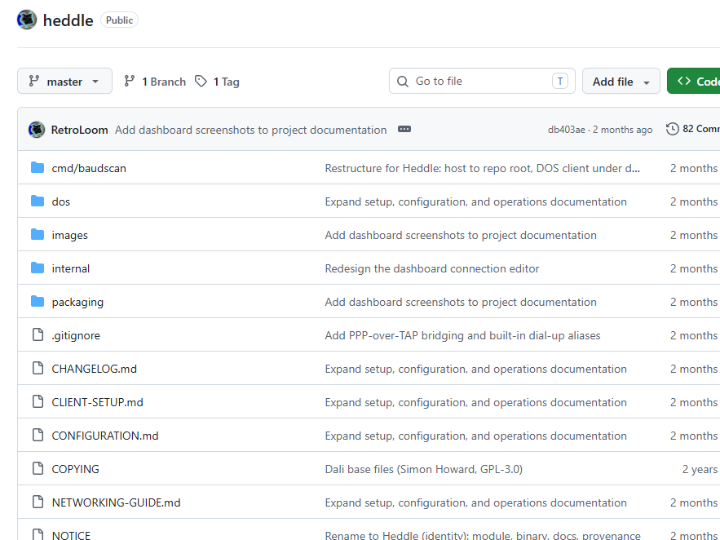Open 'Redesign the dashboard connection editor' commit
The width and height of the screenshot is (720, 540).
432,269
